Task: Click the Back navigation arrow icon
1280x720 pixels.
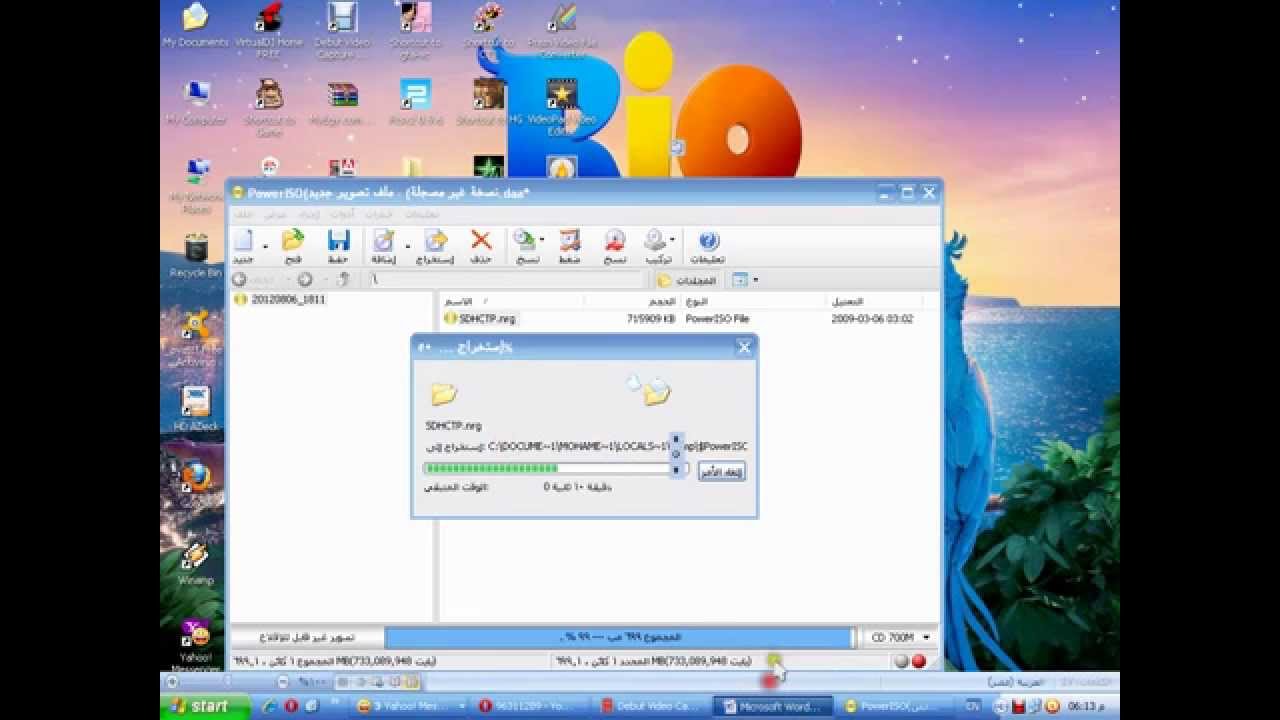Action: coord(240,280)
